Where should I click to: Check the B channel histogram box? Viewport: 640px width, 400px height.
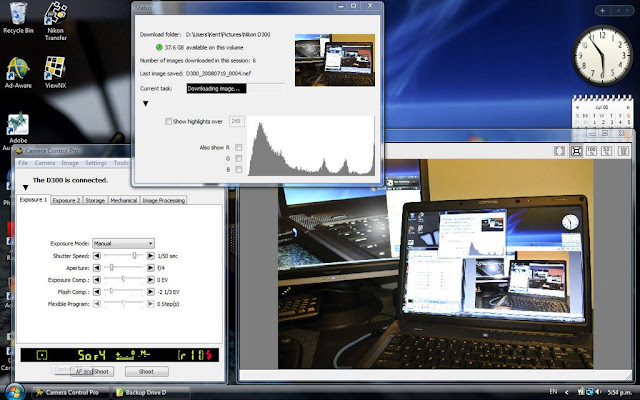point(238,169)
